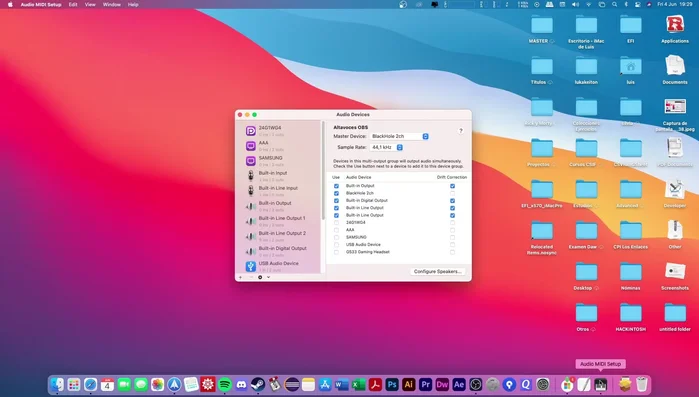This screenshot has height=397, width=699.
Task: Open Discord from the Dock
Action: [241, 385]
